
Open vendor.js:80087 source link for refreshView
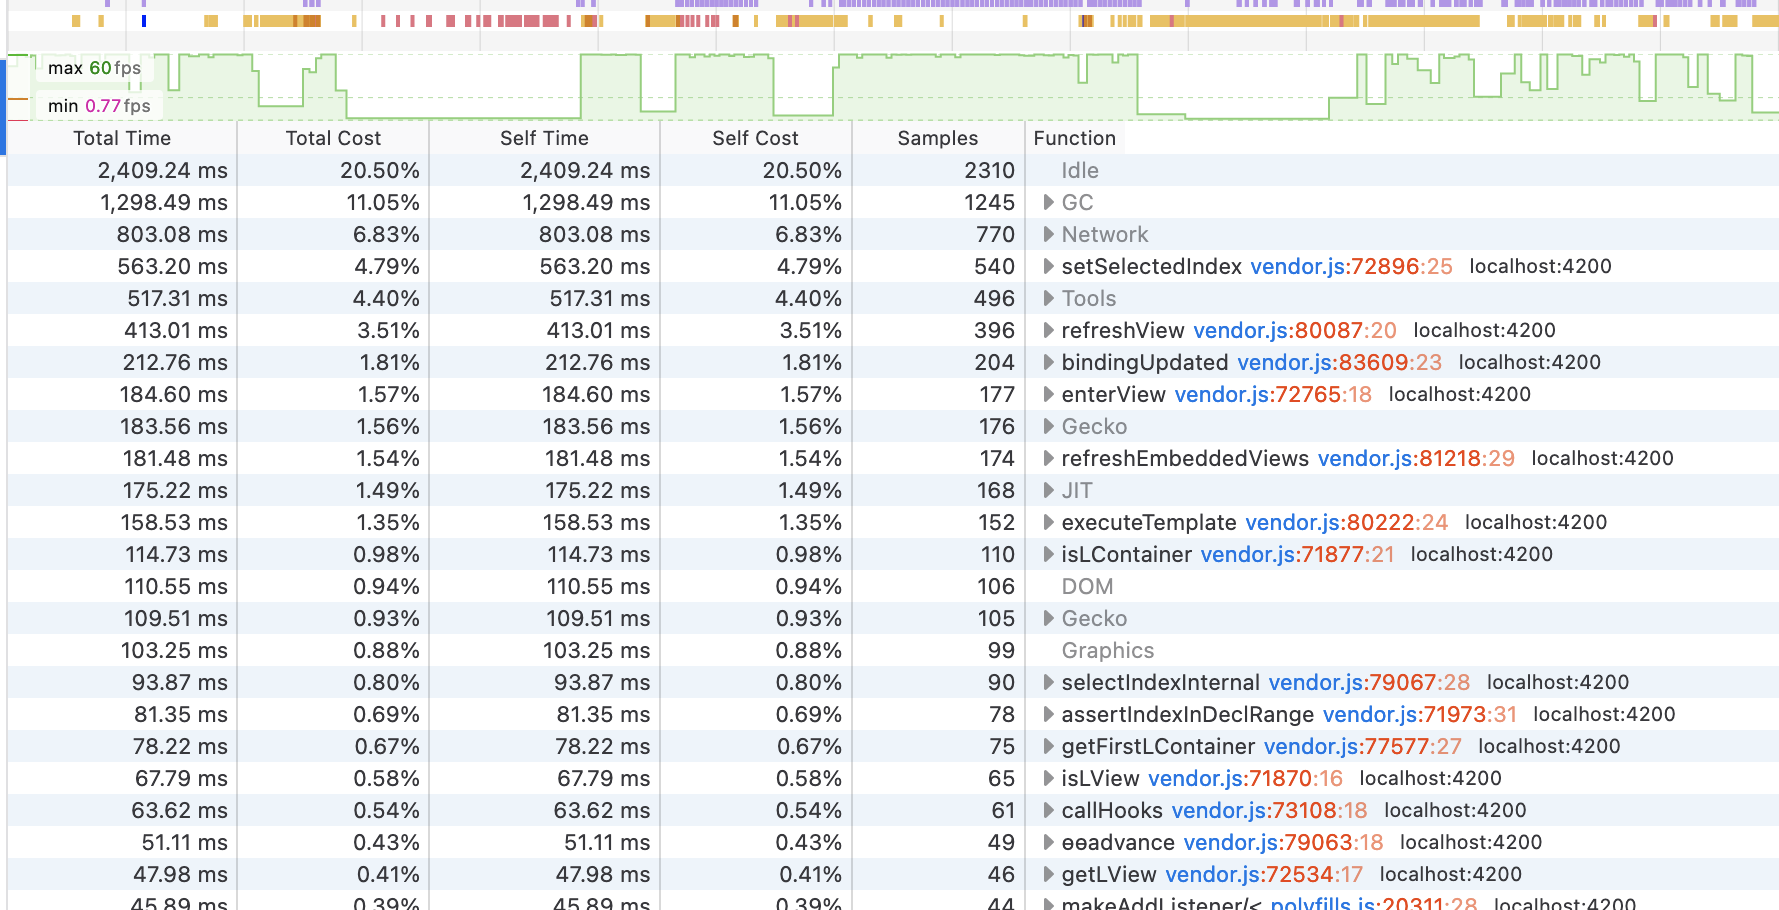pyautogui.click(x=1295, y=330)
